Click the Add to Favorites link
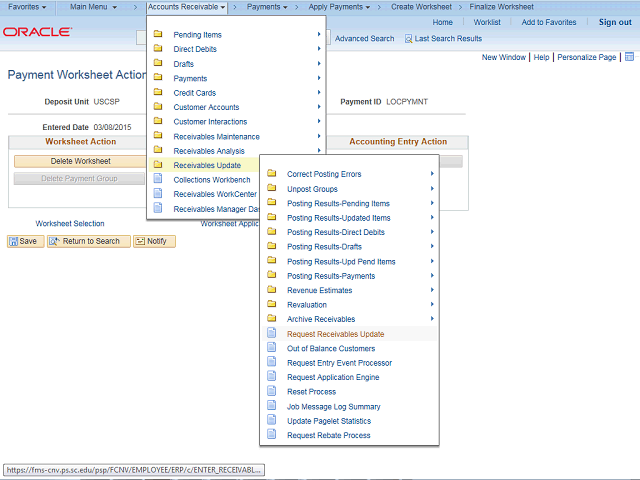This screenshot has height=480, width=640. [548, 22]
